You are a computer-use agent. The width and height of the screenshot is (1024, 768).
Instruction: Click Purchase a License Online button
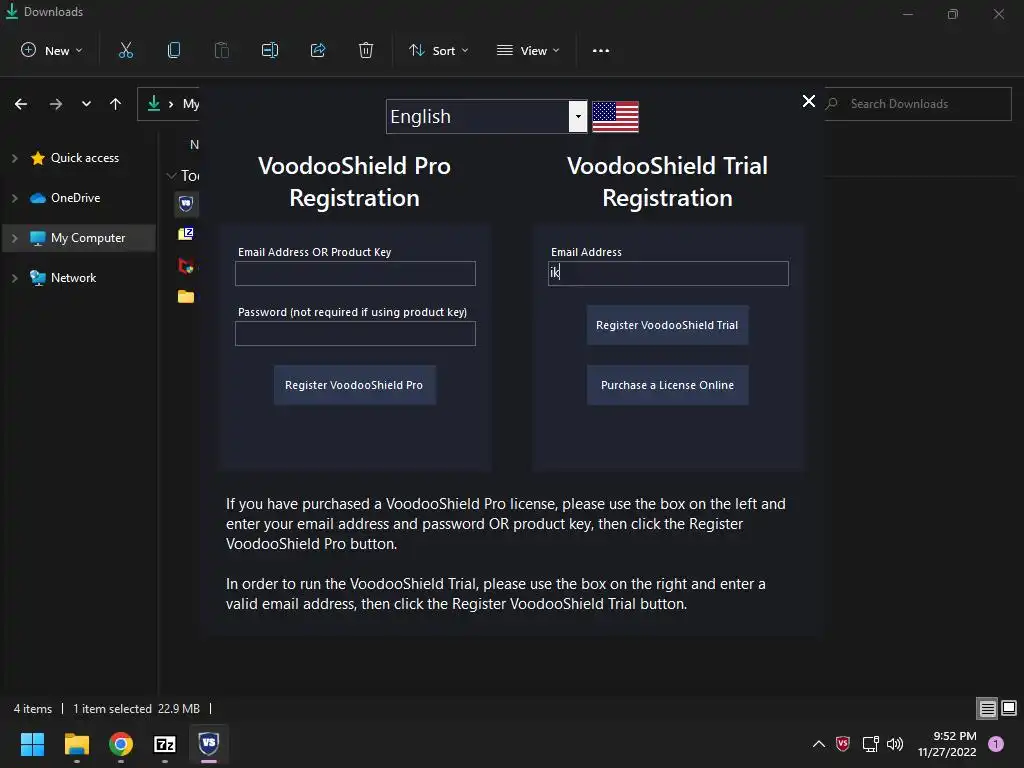667,385
